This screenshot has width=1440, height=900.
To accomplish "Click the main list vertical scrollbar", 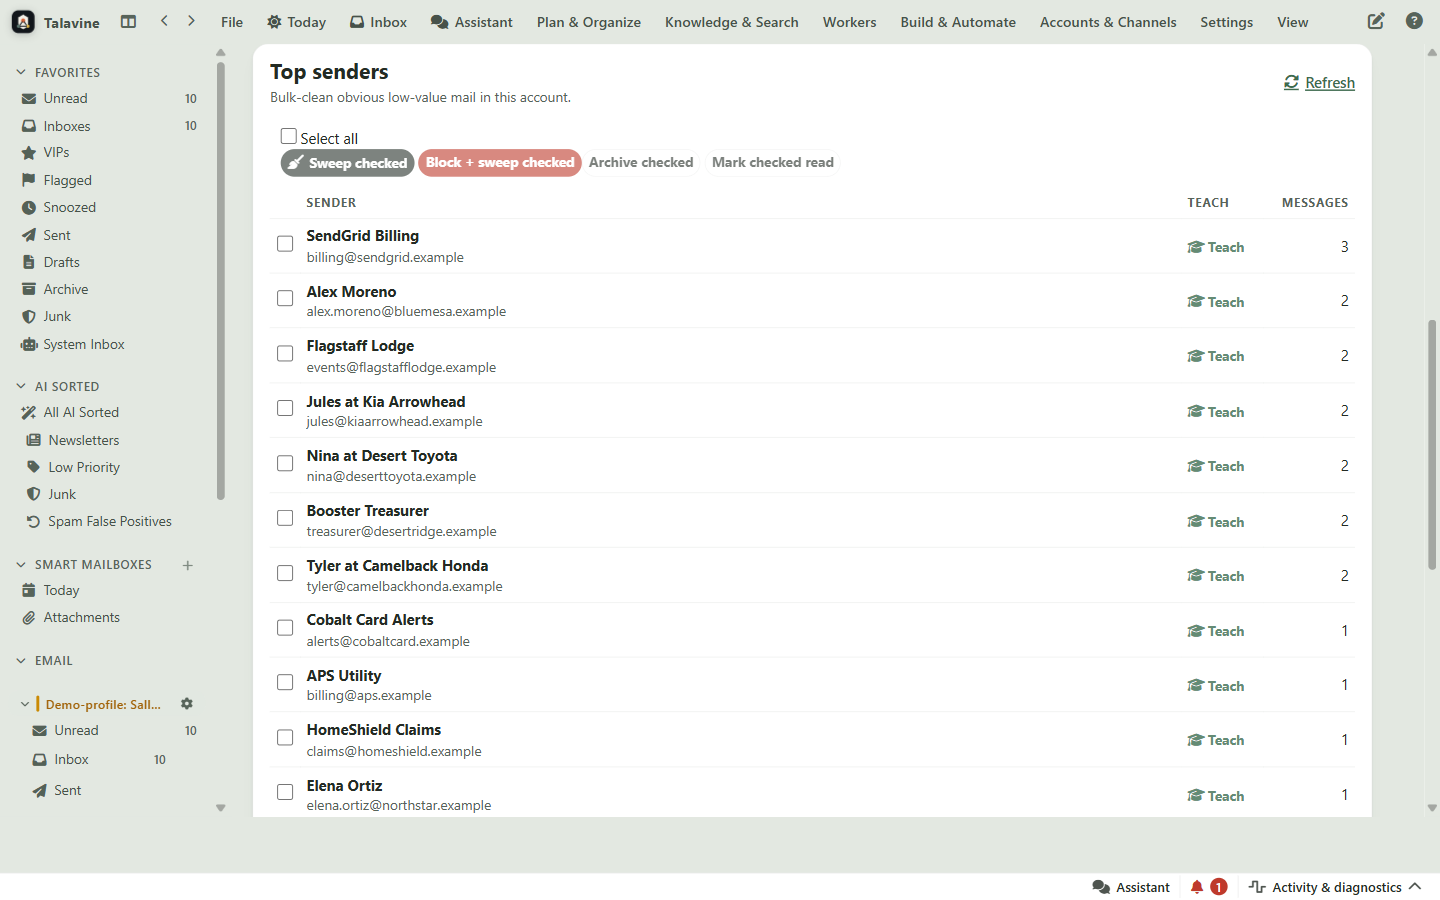I will pyautogui.click(x=1432, y=445).
